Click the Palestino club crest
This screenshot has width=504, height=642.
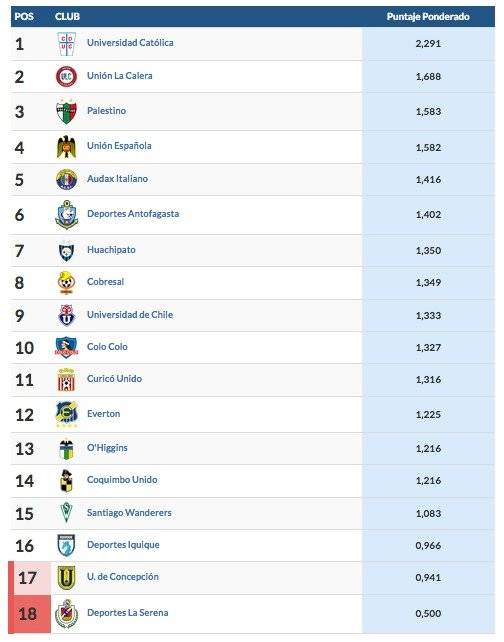pyautogui.click(x=66, y=111)
